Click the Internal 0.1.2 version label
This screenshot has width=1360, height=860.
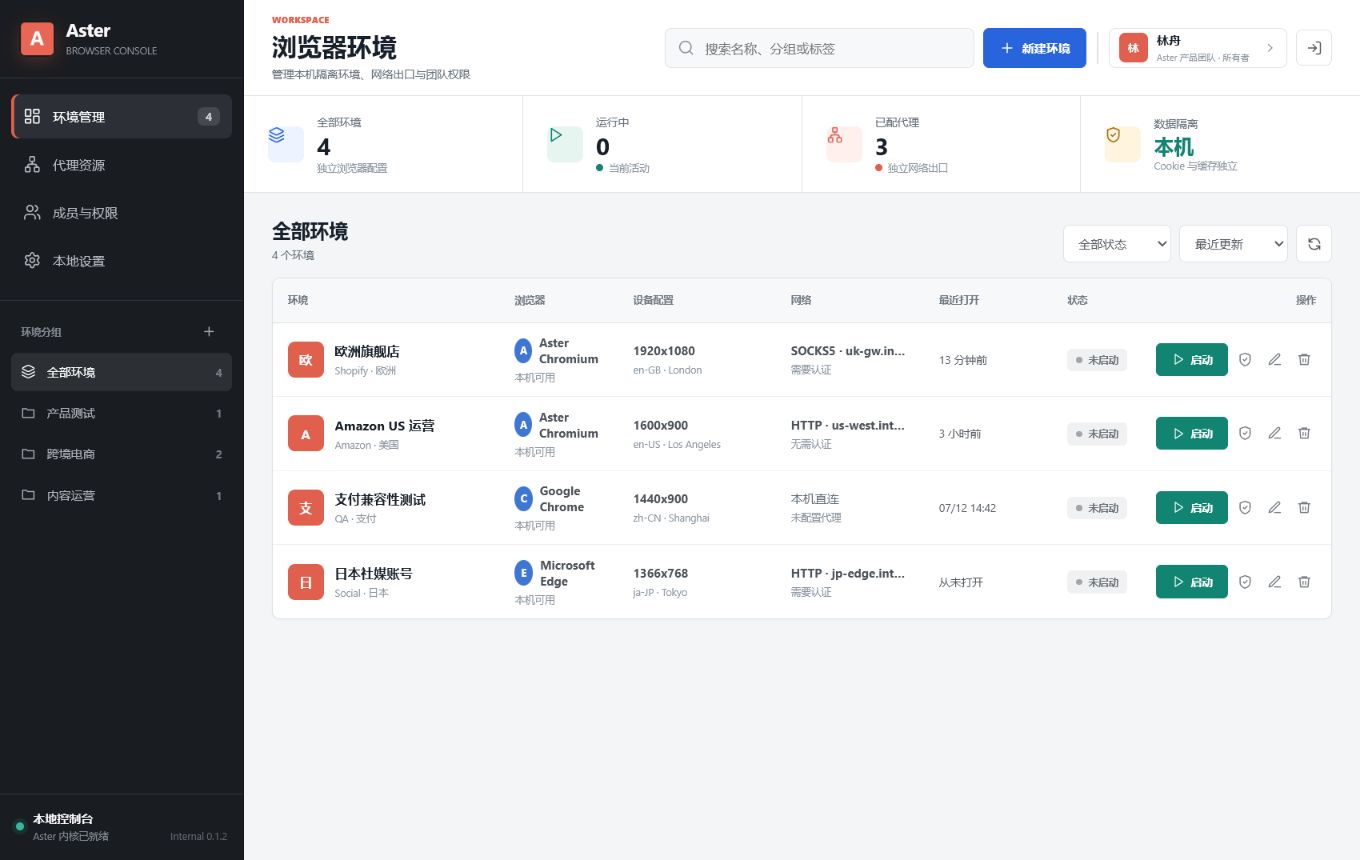pyautogui.click(x=199, y=836)
